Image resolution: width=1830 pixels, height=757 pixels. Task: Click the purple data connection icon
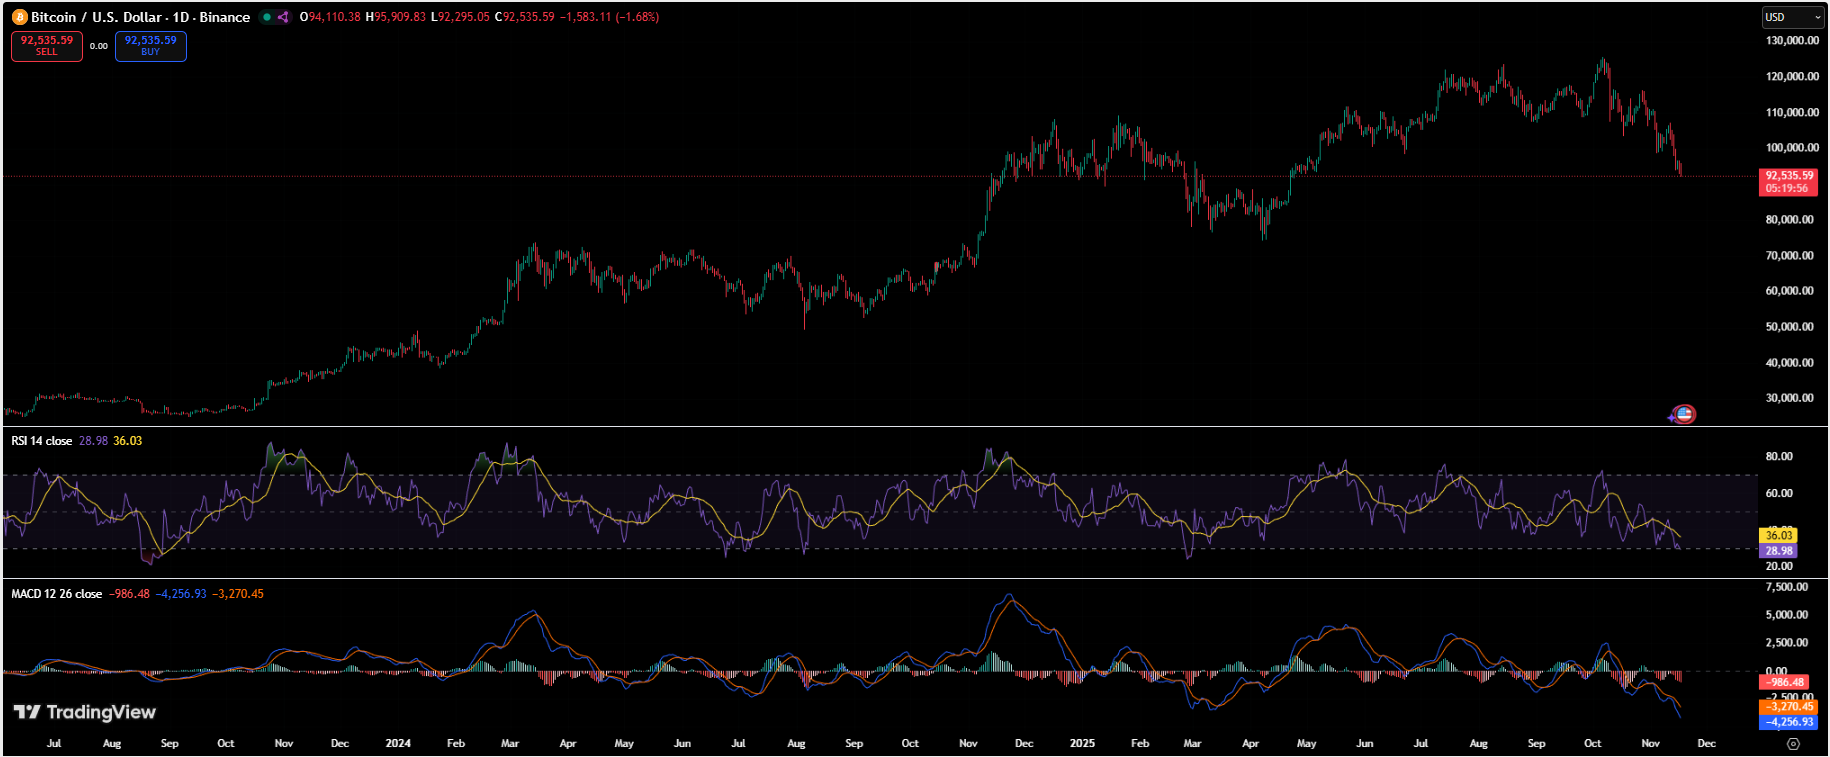point(283,17)
